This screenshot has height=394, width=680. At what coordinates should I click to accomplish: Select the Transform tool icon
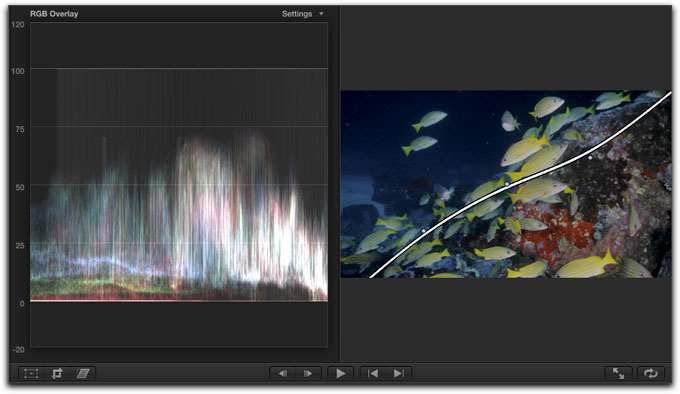point(31,373)
